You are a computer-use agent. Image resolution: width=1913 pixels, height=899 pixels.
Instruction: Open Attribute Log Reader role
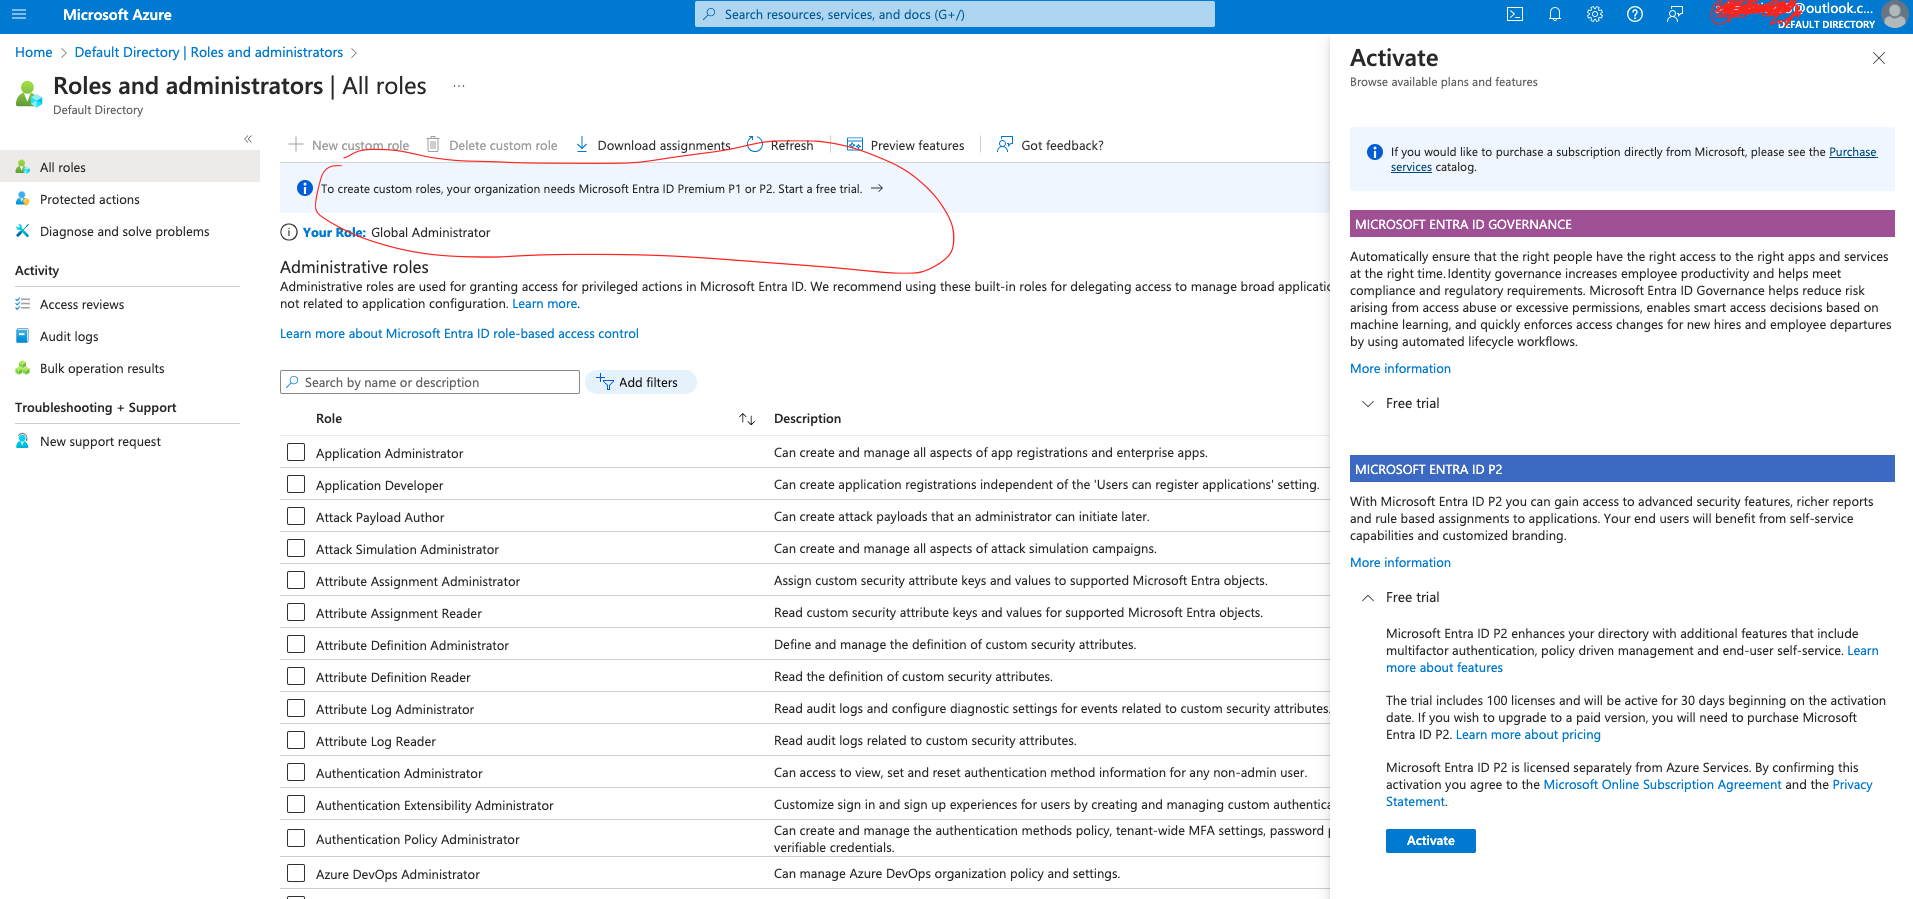coord(376,741)
